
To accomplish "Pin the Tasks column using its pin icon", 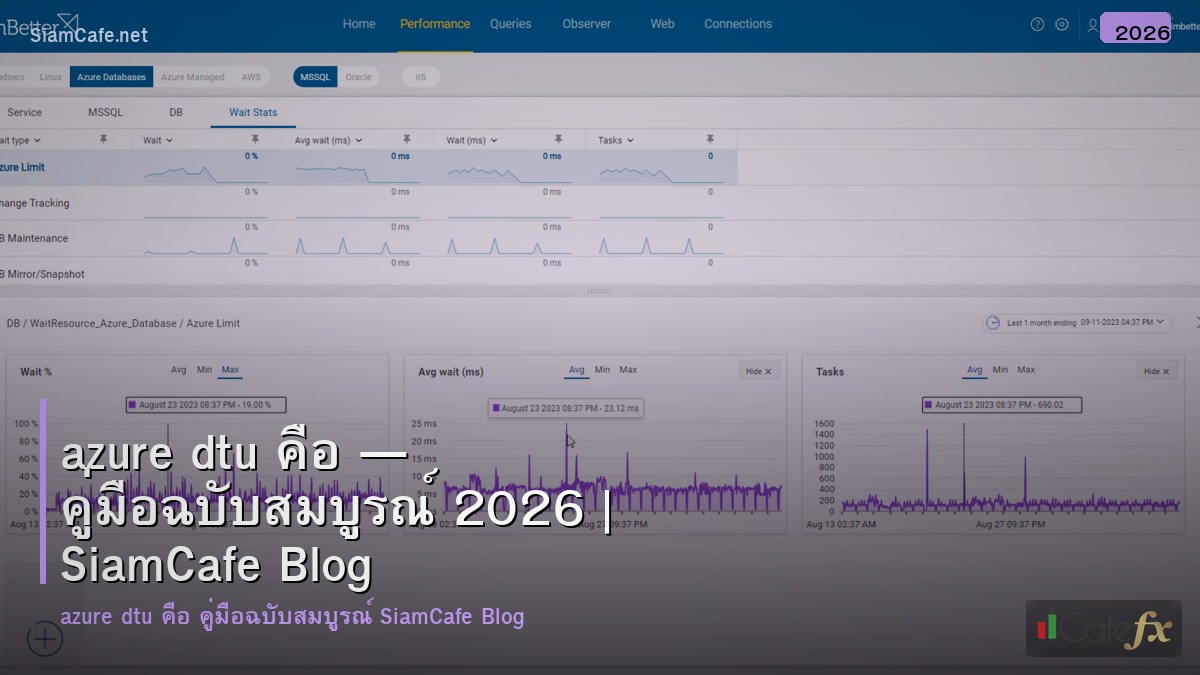I will pyautogui.click(x=710, y=139).
